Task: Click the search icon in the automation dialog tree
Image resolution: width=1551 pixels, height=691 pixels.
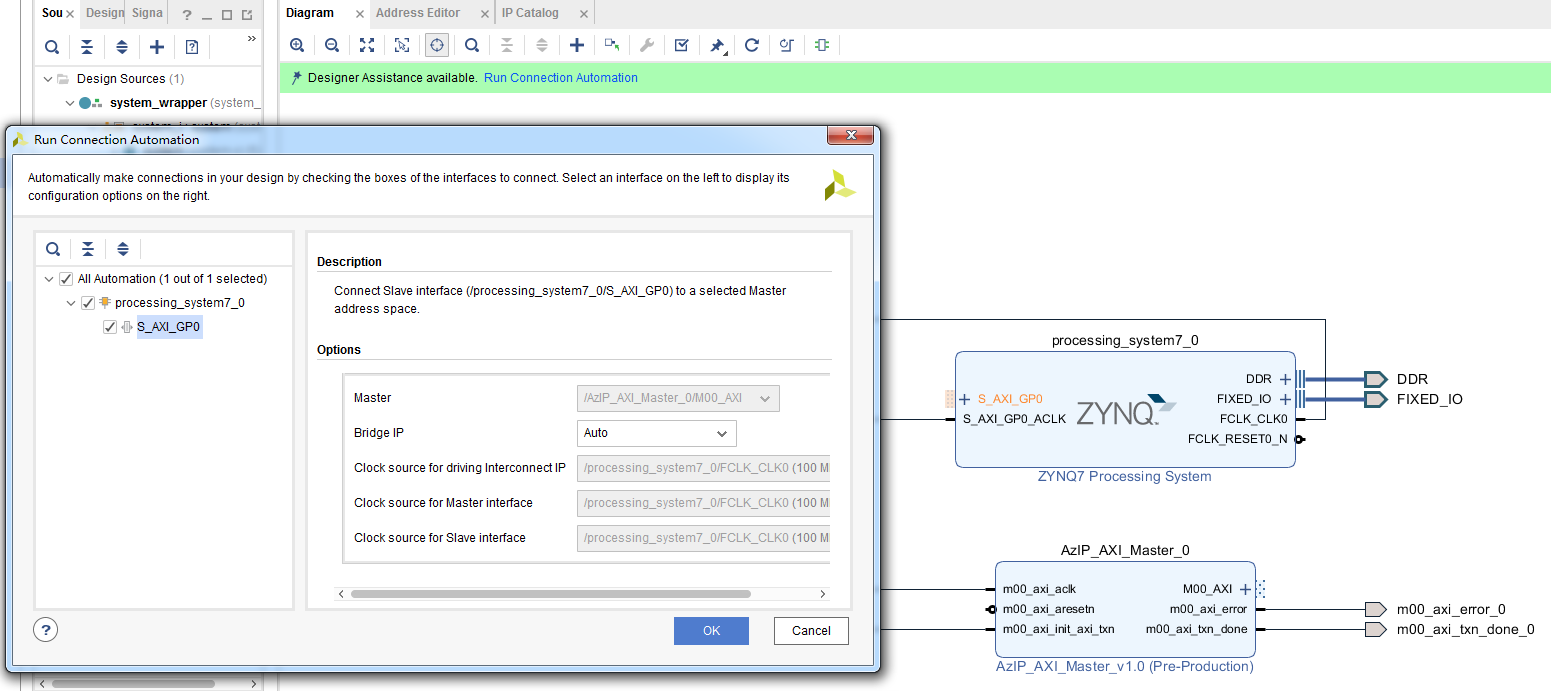Action: (53, 249)
